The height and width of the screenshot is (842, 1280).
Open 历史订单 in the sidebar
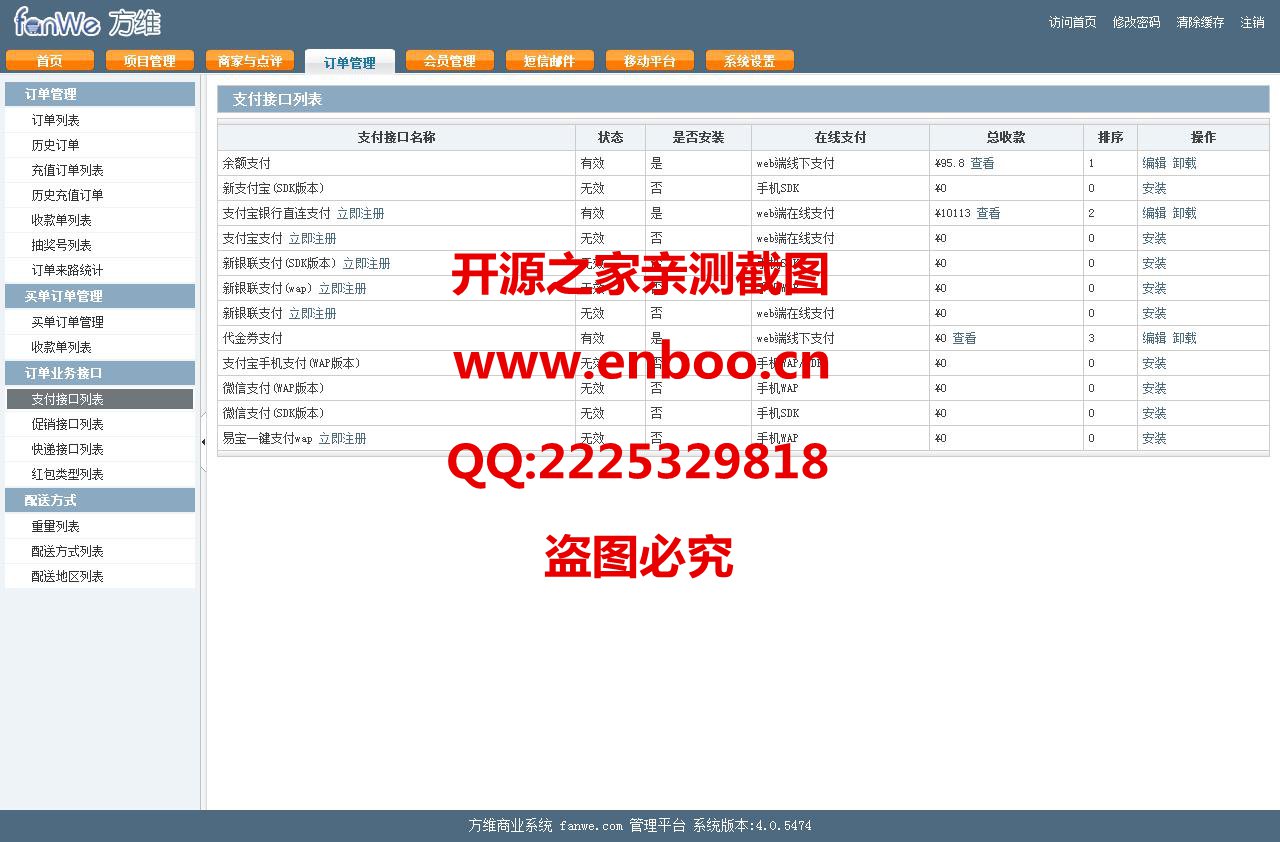tap(56, 145)
